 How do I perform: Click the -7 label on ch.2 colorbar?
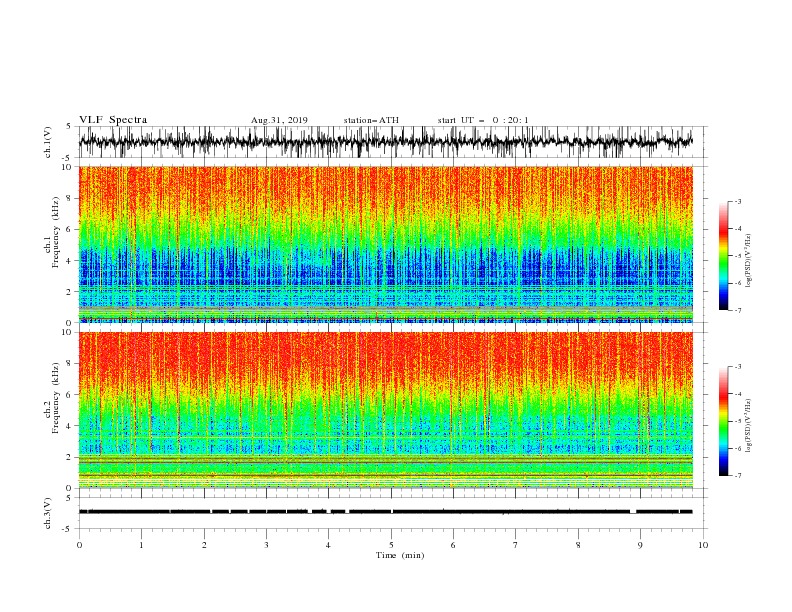click(x=737, y=476)
